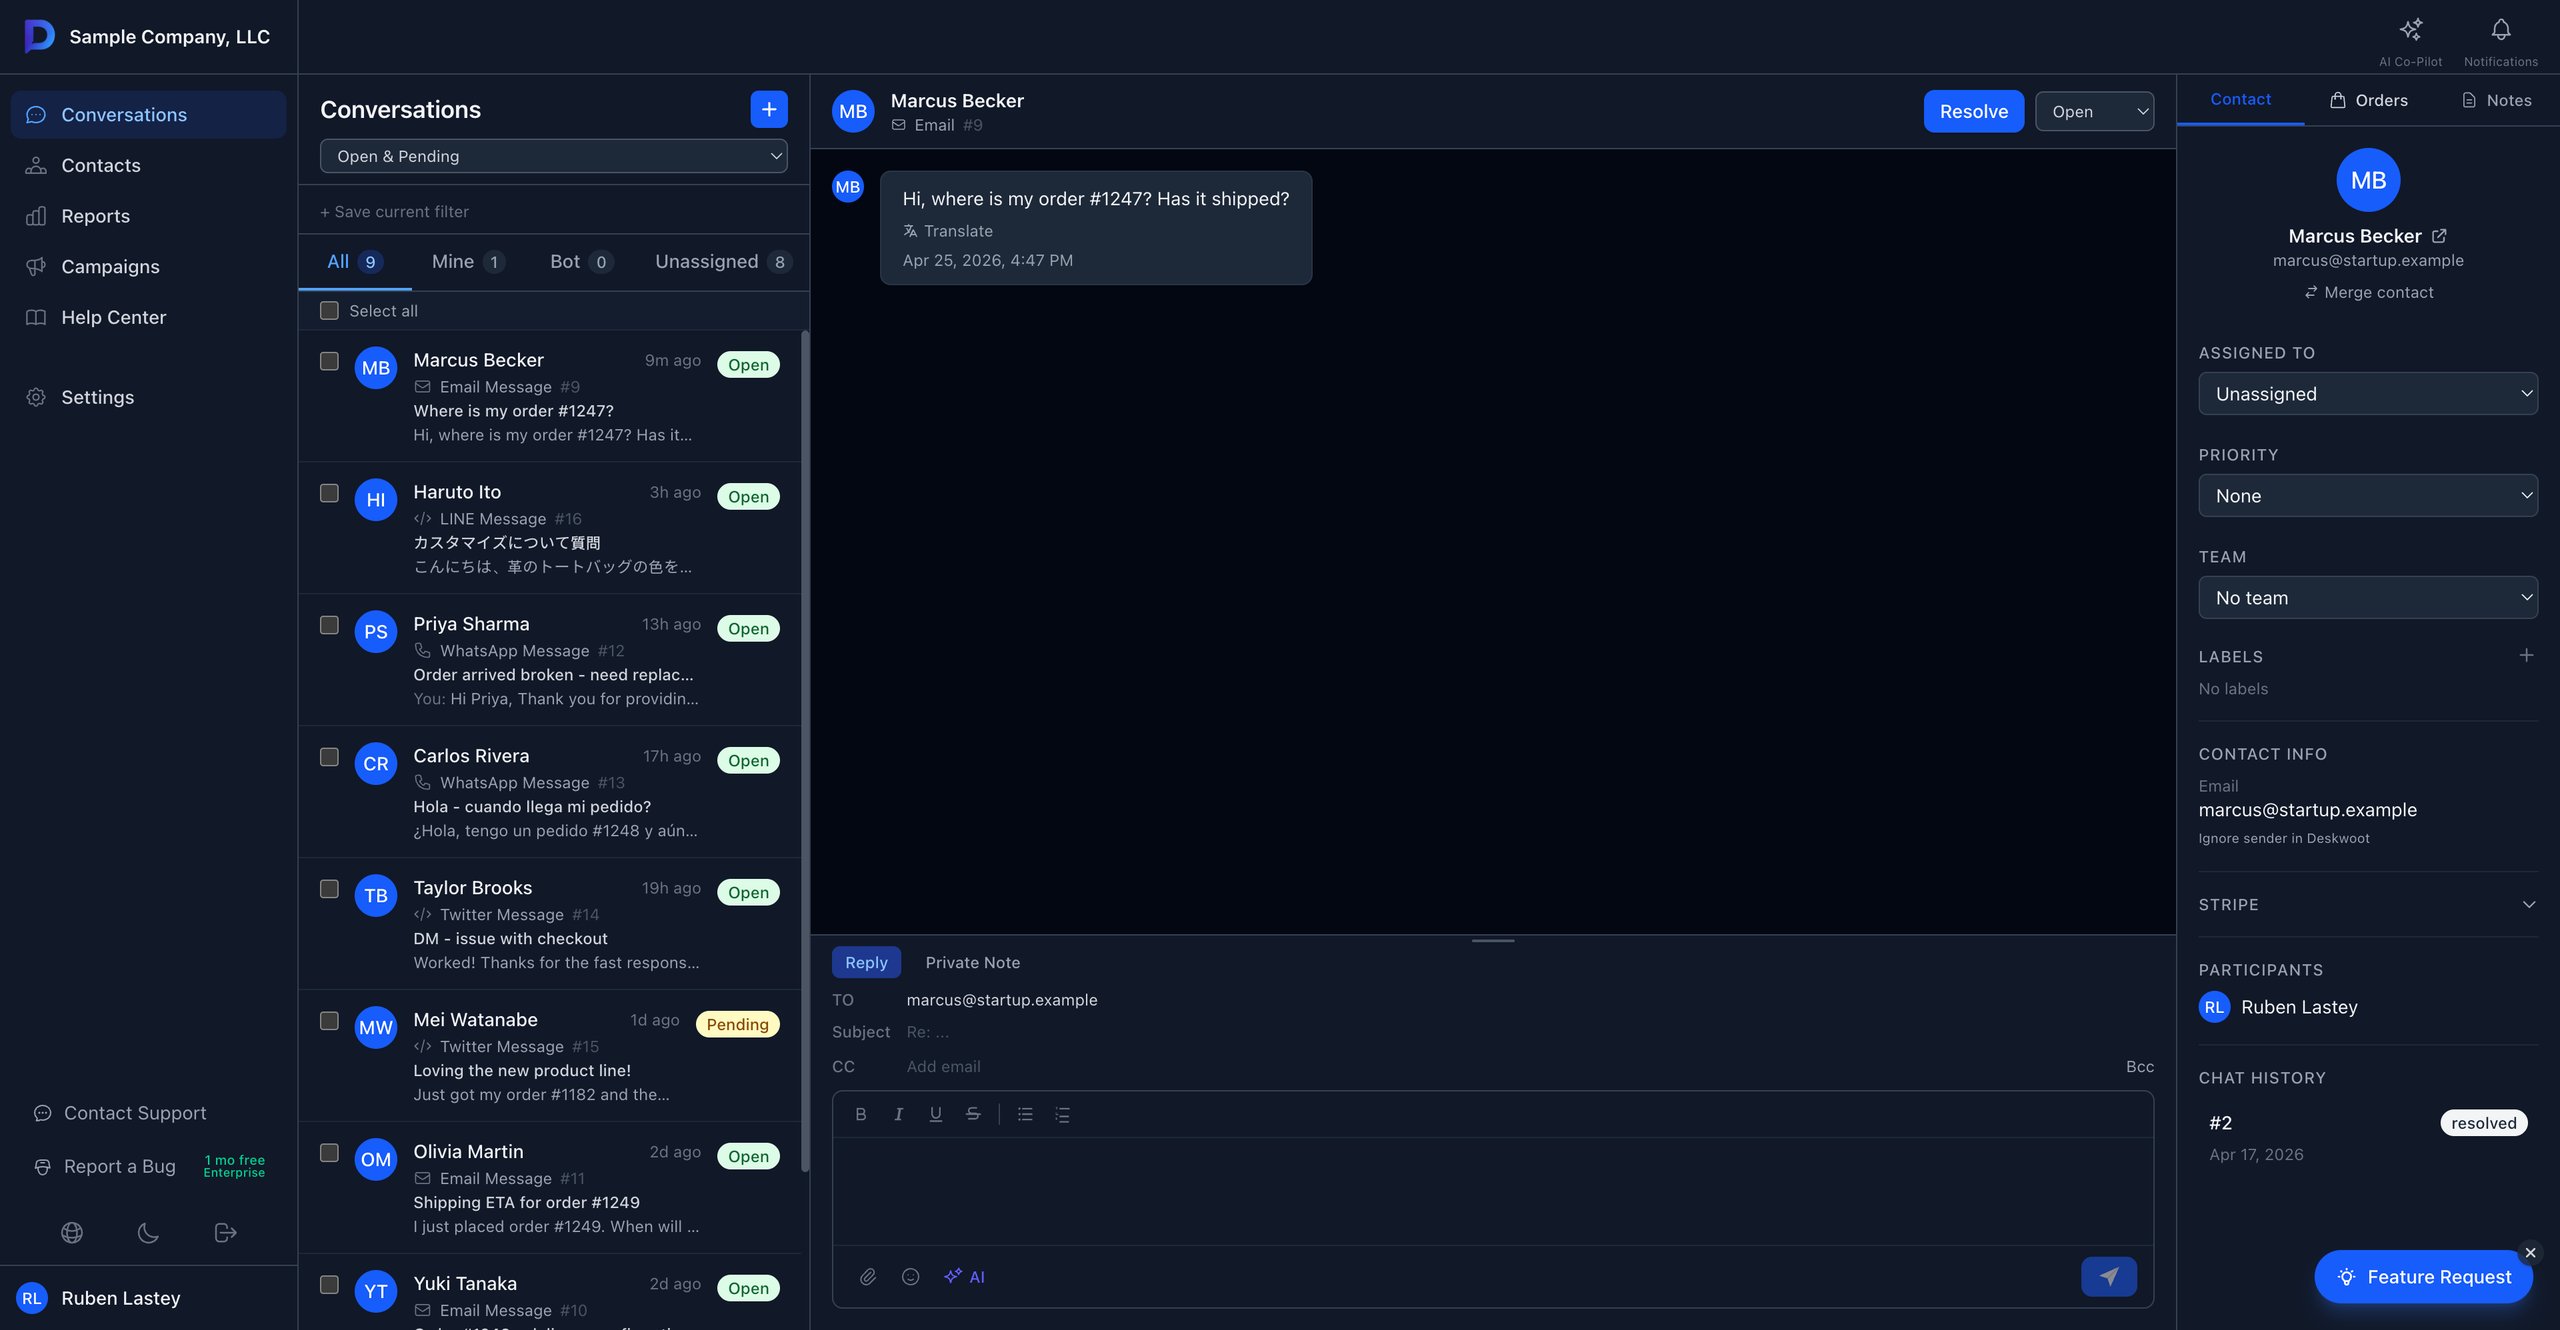Toggle dark mode moon icon
The image size is (2560, 1330).
(148, 1233)
